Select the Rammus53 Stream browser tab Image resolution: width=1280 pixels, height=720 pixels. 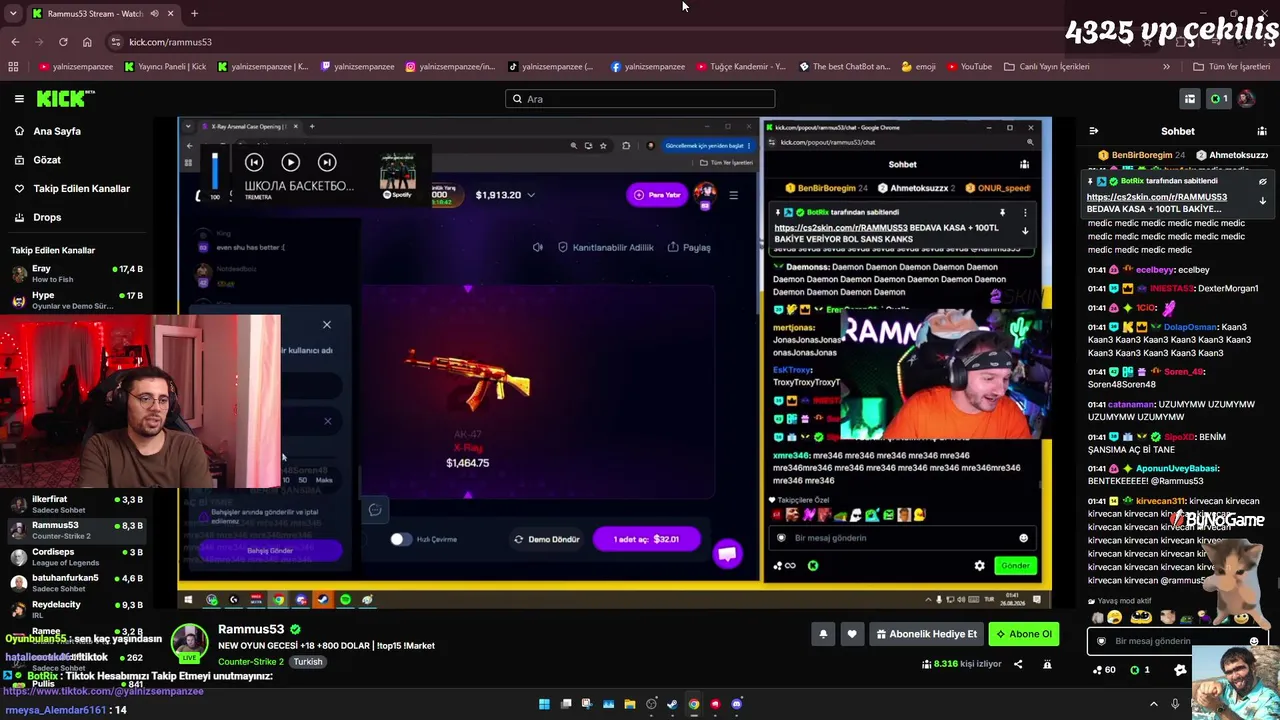click(103, 14)
